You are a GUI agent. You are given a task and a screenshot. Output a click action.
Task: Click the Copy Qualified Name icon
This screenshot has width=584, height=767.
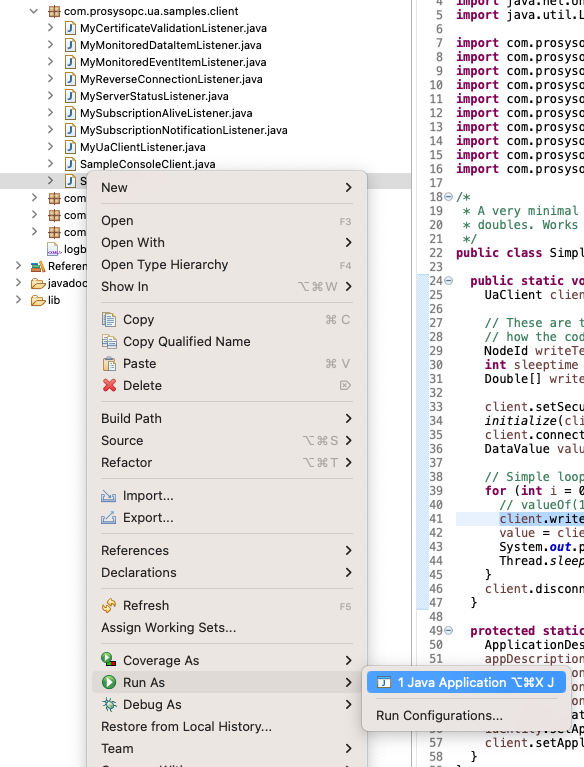point(109,341)
